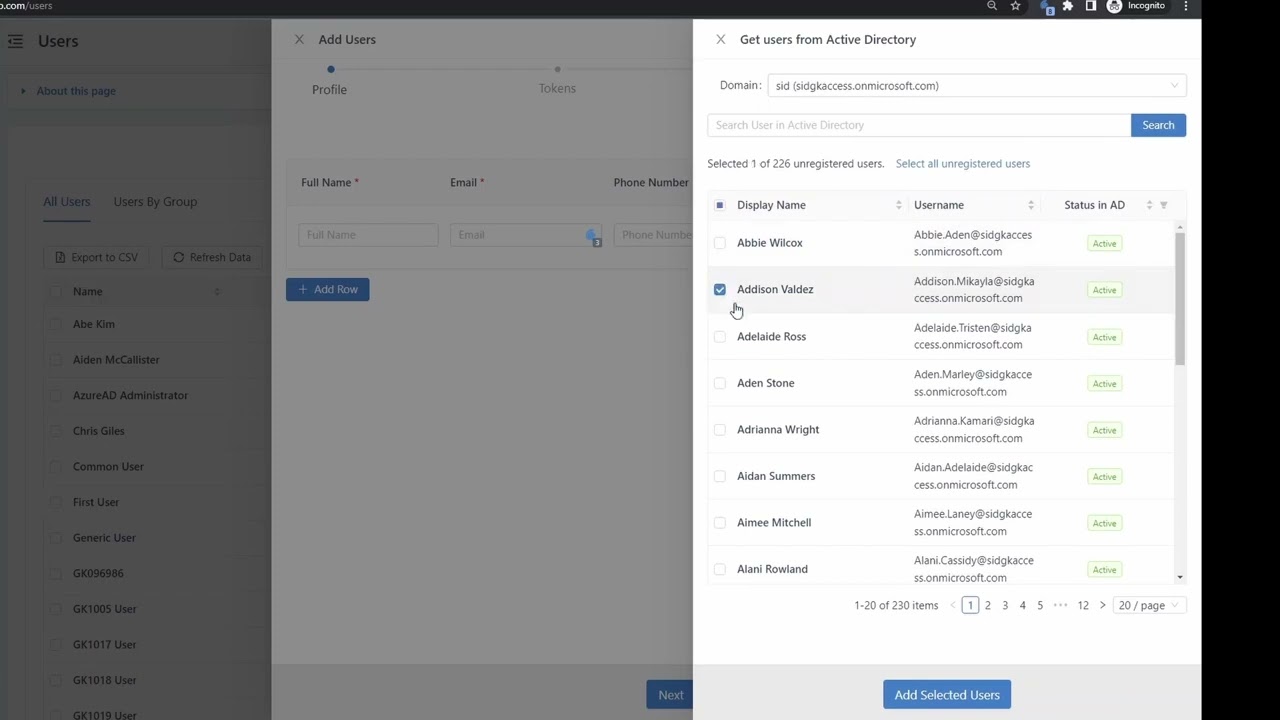1280x720 pixels.
Task: Close the Get users from Active Directory panel
Action: 721,40
